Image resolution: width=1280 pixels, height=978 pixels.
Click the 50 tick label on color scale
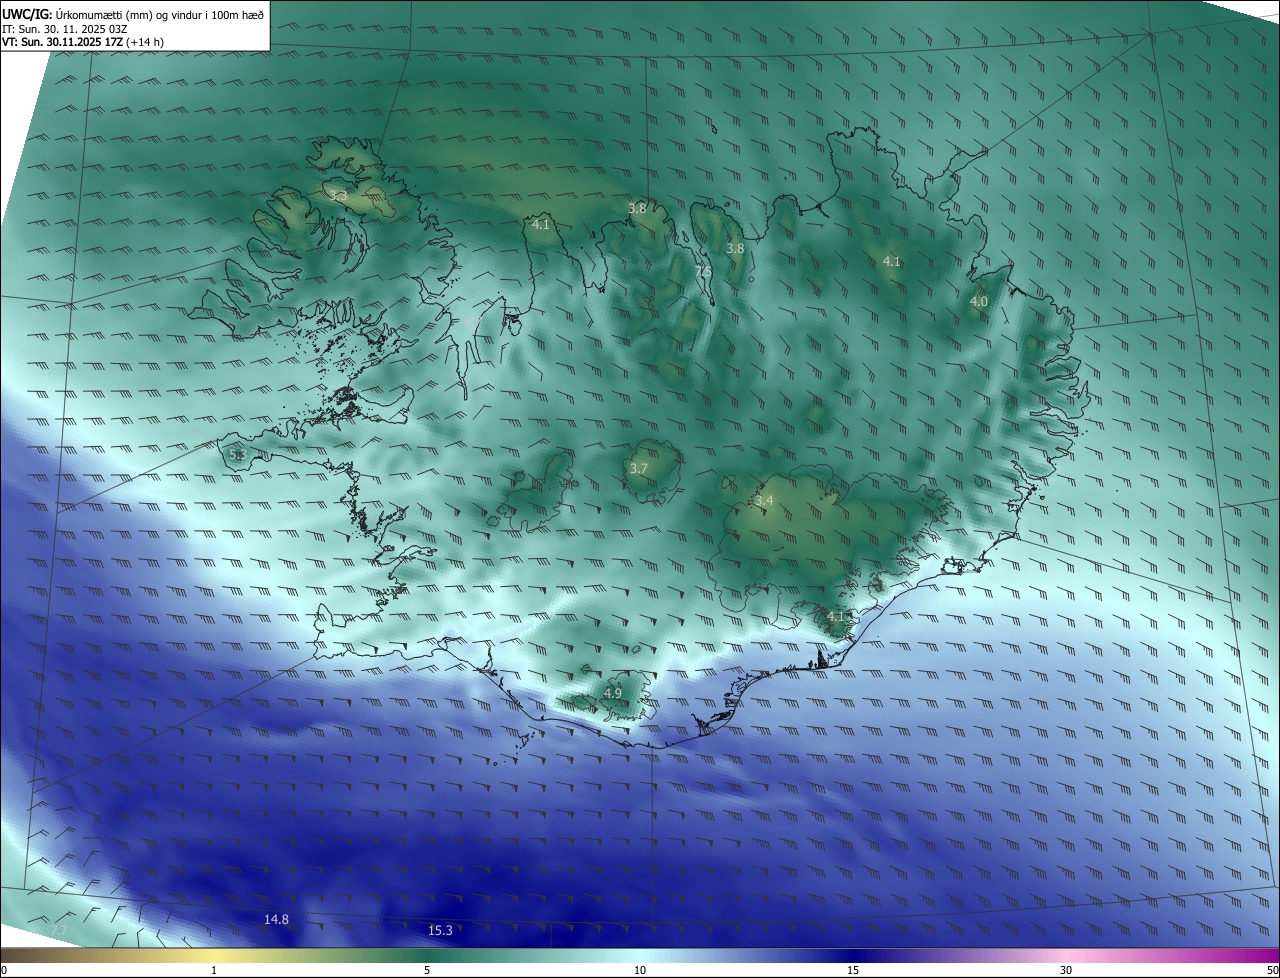1272,970
